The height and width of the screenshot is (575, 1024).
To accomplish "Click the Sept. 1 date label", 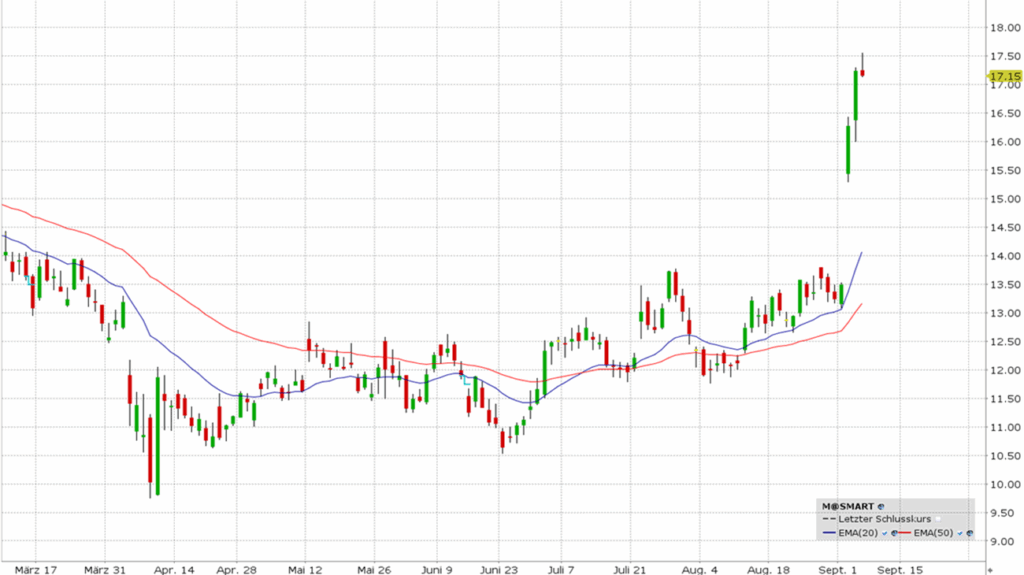I will click(837, 570).
